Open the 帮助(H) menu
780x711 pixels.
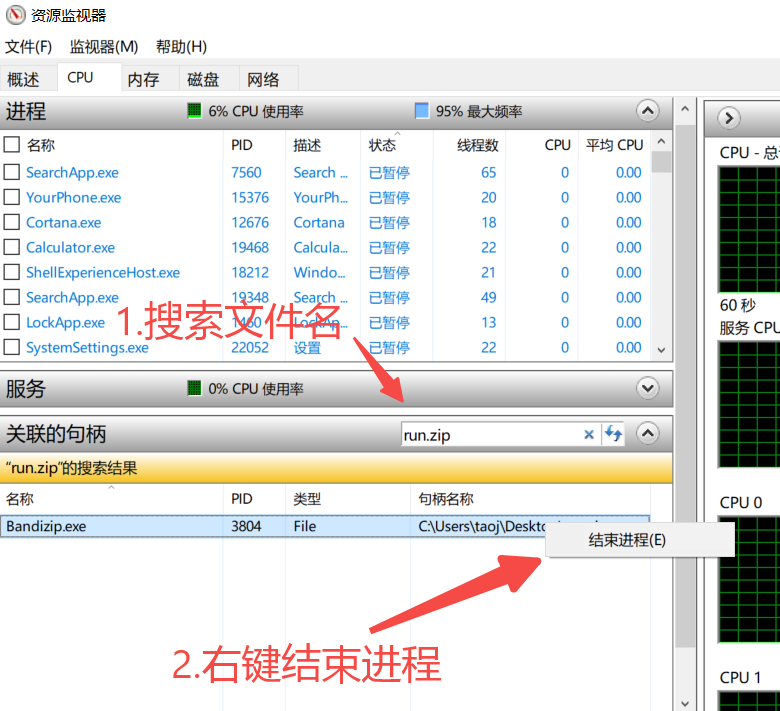pyautogui.click(x=181, y=47)
